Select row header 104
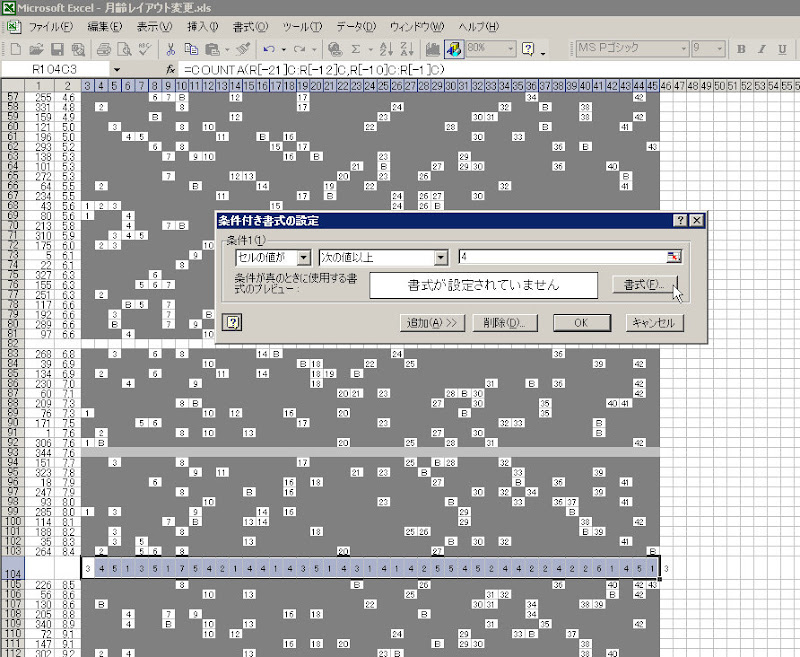Viewport: 800px width, 657px height. (x=13, y=568)
